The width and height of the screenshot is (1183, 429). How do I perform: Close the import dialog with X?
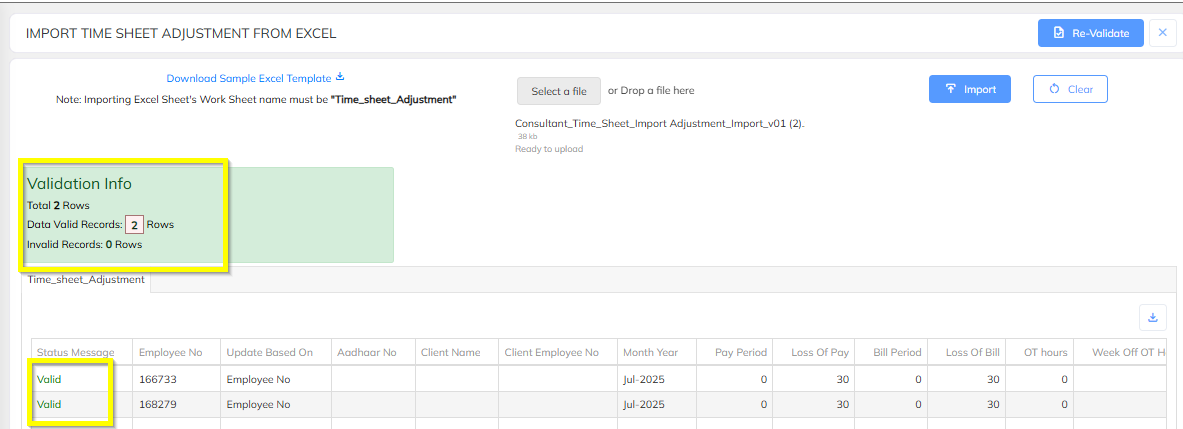coord(1163,33)
